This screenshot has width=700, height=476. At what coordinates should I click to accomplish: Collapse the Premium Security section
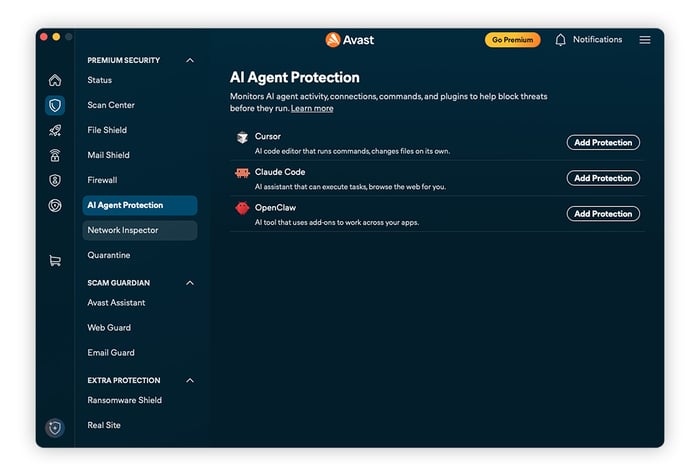coord(190,60)
